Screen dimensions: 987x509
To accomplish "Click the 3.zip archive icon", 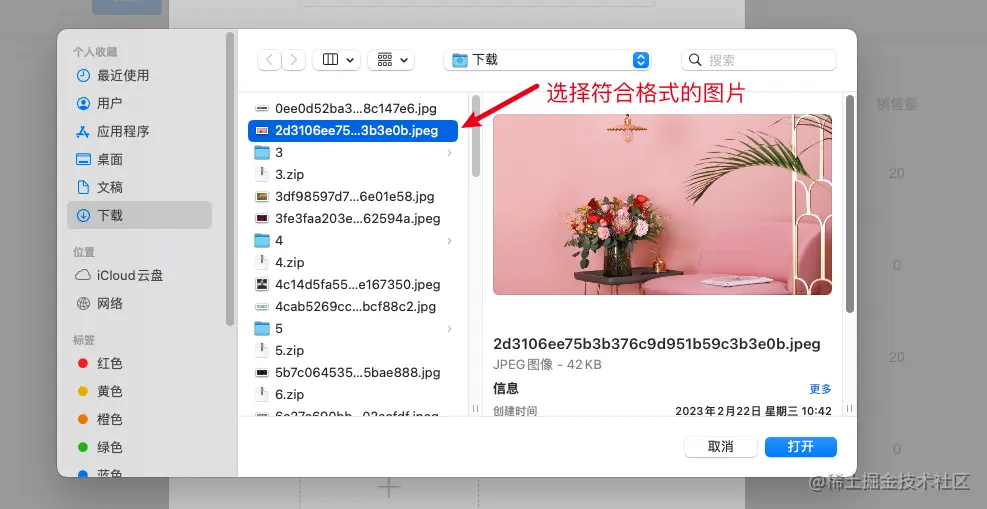I will 262,174.
